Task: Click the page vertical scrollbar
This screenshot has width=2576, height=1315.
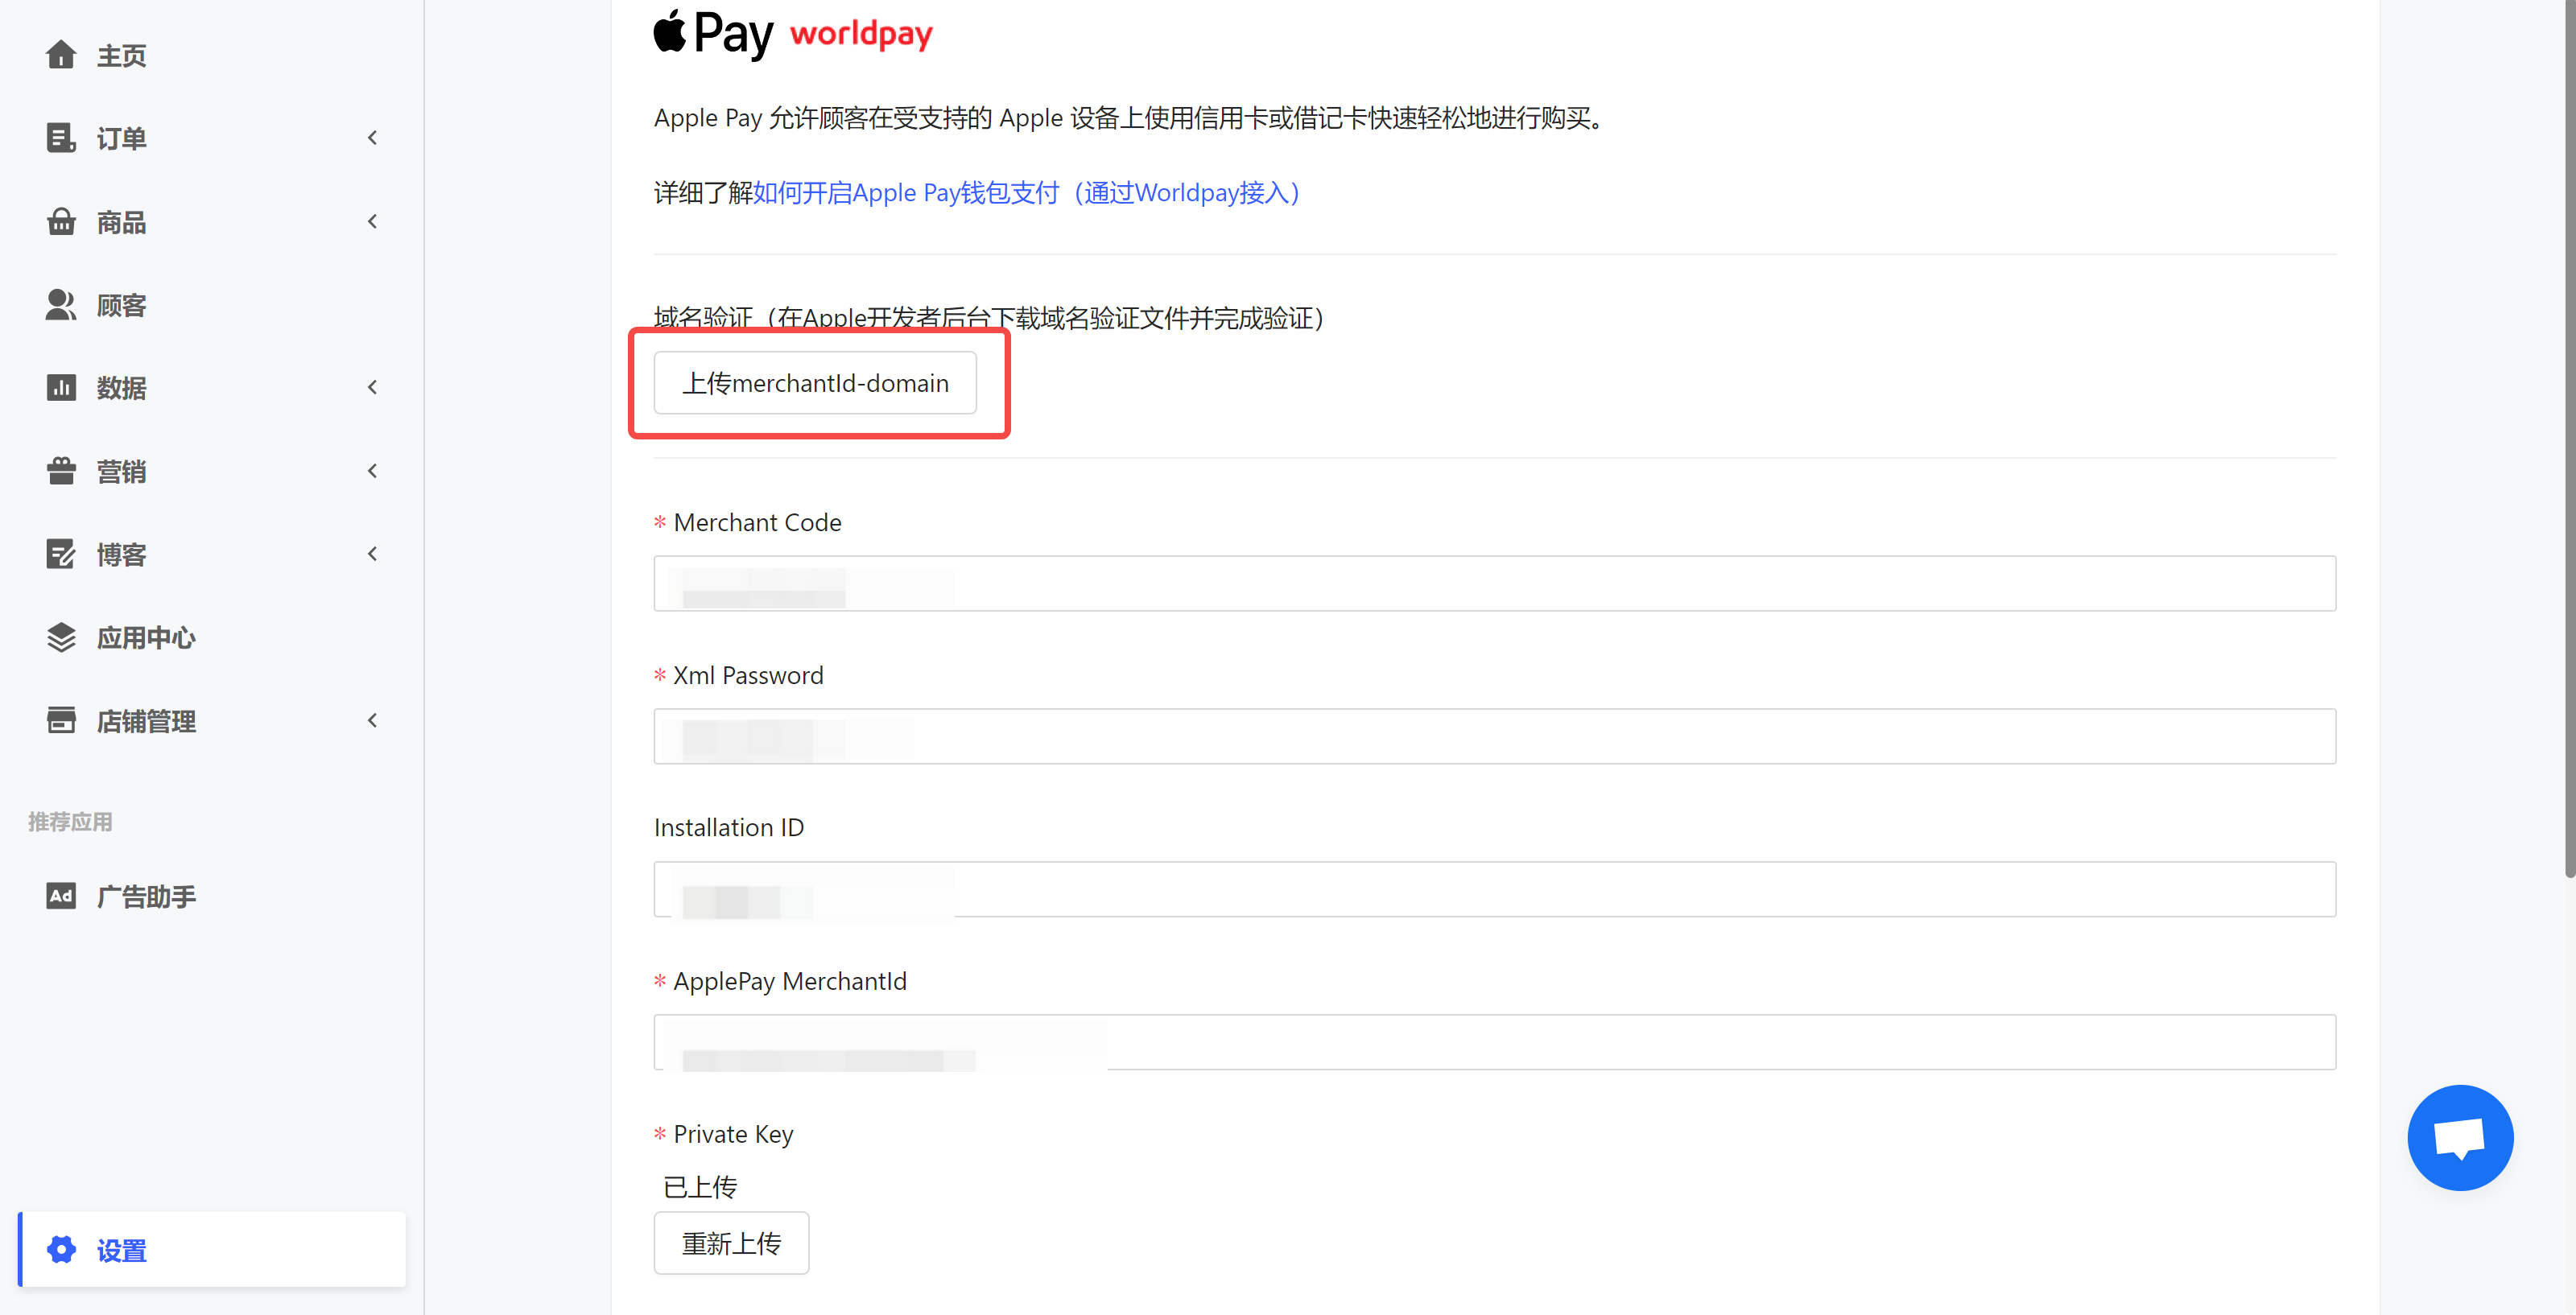Action: tap(2569, 440)
